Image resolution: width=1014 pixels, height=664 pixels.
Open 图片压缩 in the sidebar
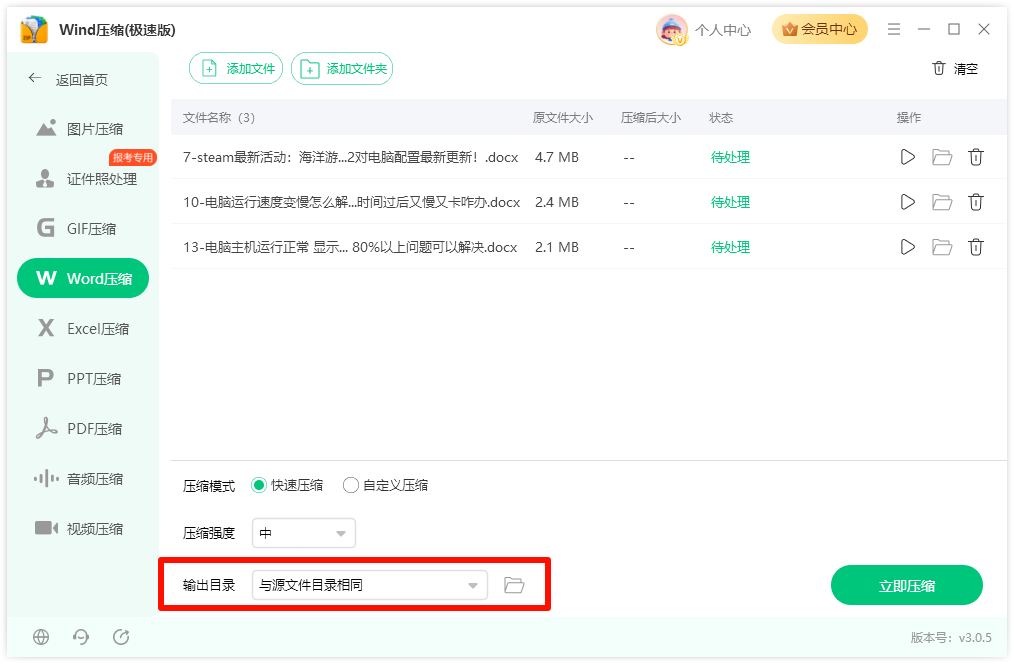(x=83, y=129)
